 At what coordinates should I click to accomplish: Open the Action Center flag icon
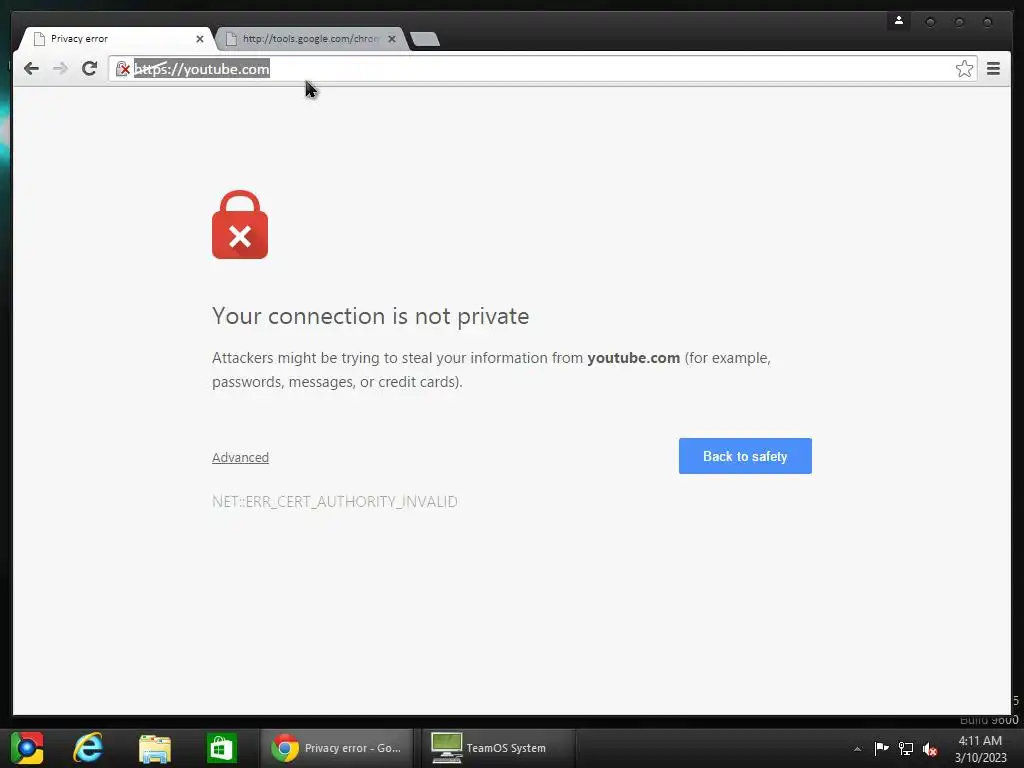coord(881,748)
